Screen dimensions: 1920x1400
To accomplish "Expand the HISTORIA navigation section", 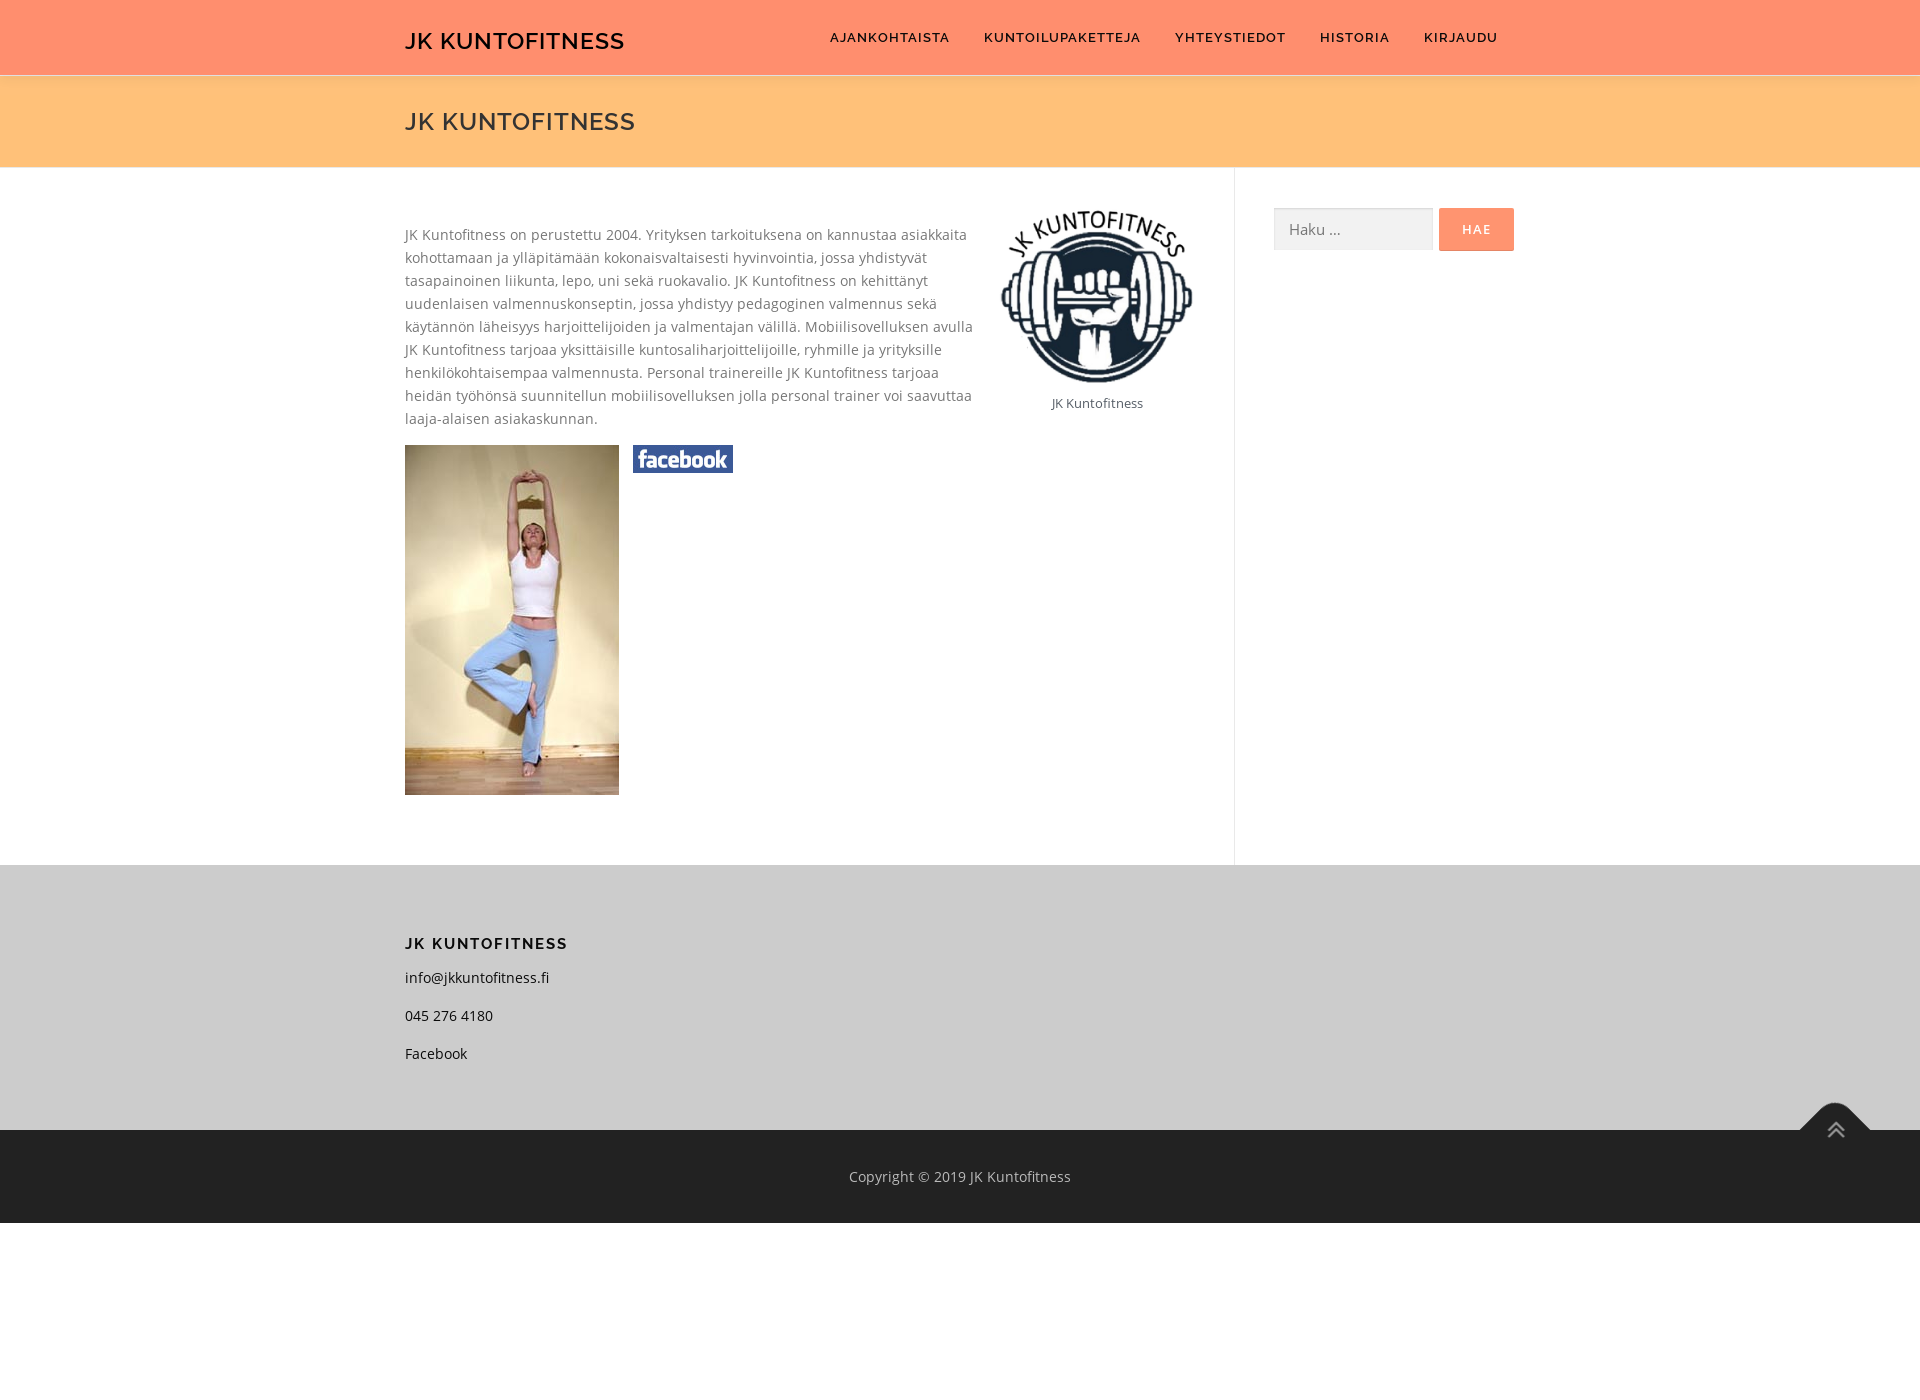I will pyautogui.click(x=1355, y=37).
